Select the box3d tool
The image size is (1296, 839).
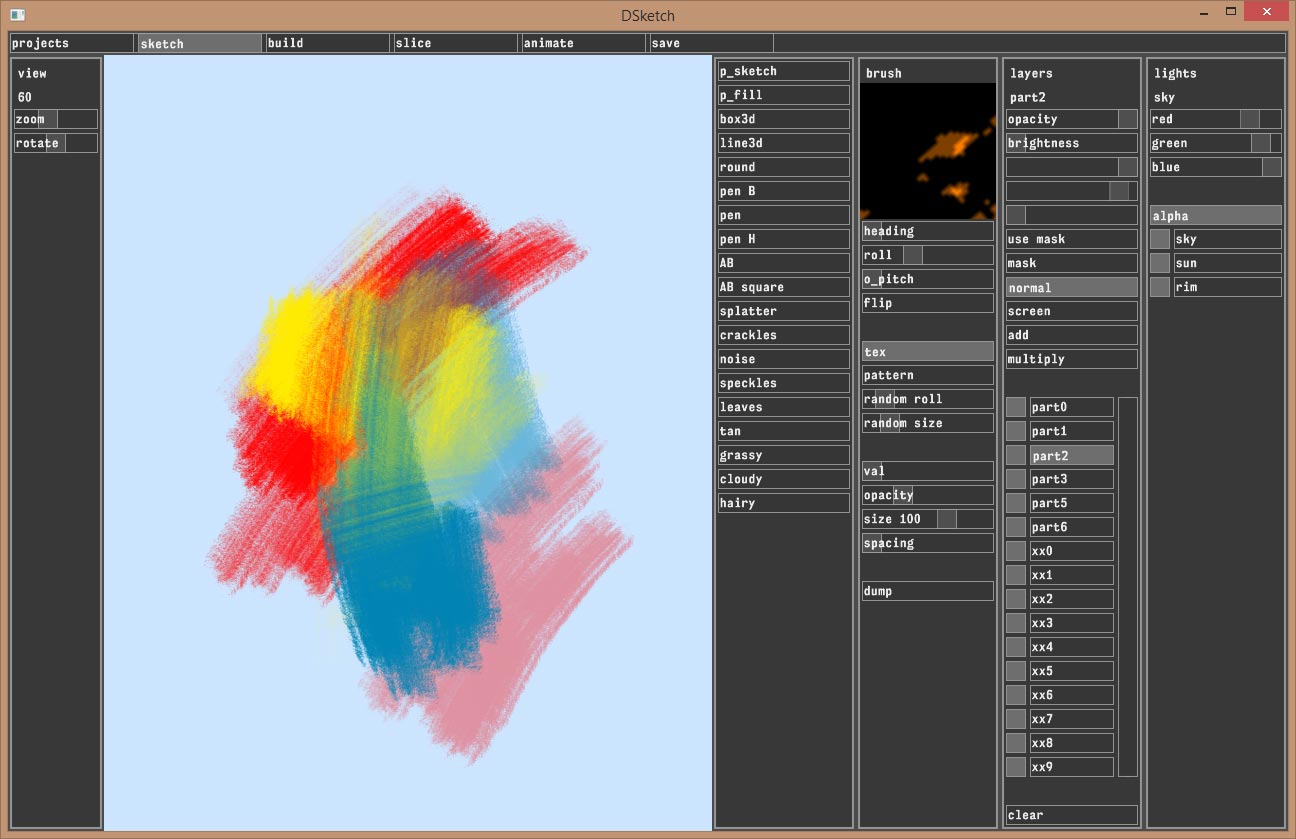pyautogui.click(x=783, y=119)
